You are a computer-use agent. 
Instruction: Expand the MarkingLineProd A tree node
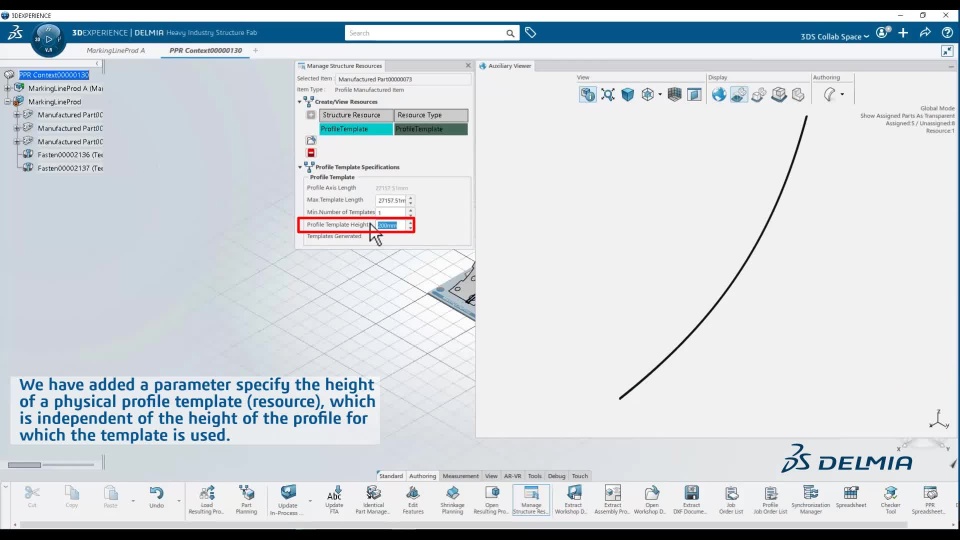(x=8, y=88)
